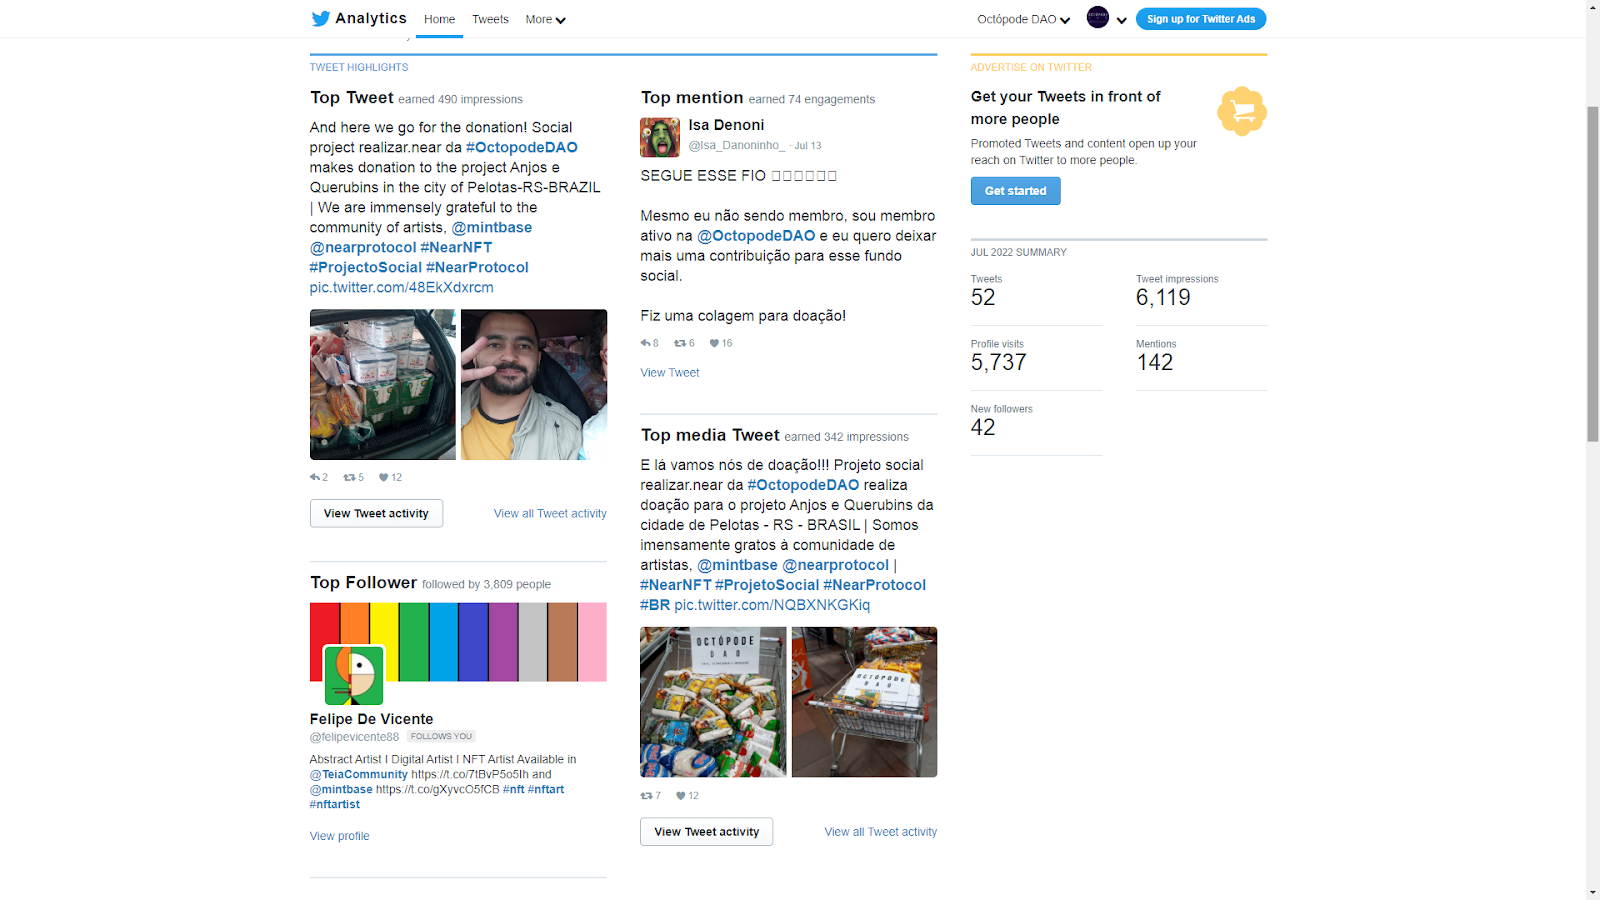The height and width of the screenshot is (900, 1600).
Task: Click #ProjectoSocial hashtag in Top Tweet
Action: pos(366,267)
